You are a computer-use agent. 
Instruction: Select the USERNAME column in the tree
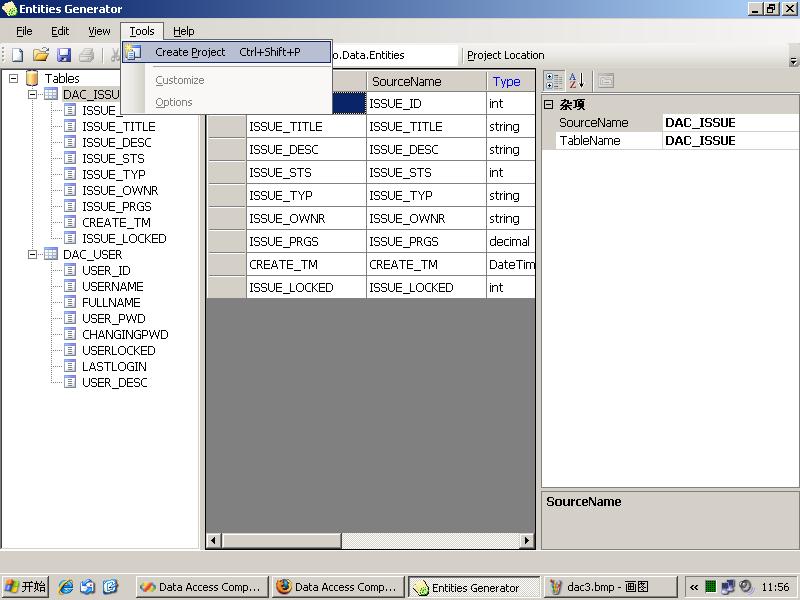(112, 286)
